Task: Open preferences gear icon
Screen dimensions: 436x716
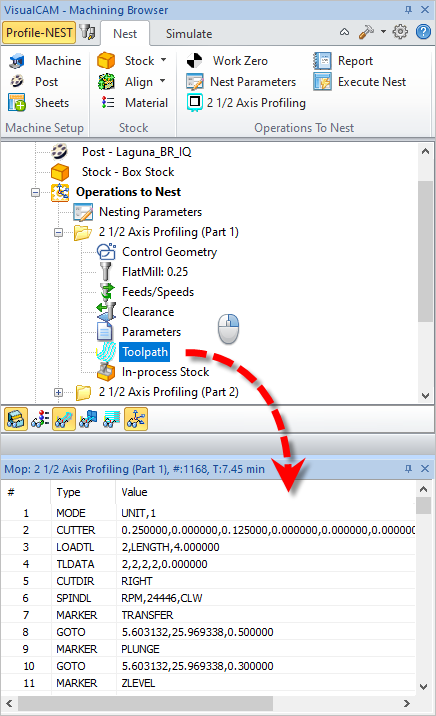Action: [400, 32]
